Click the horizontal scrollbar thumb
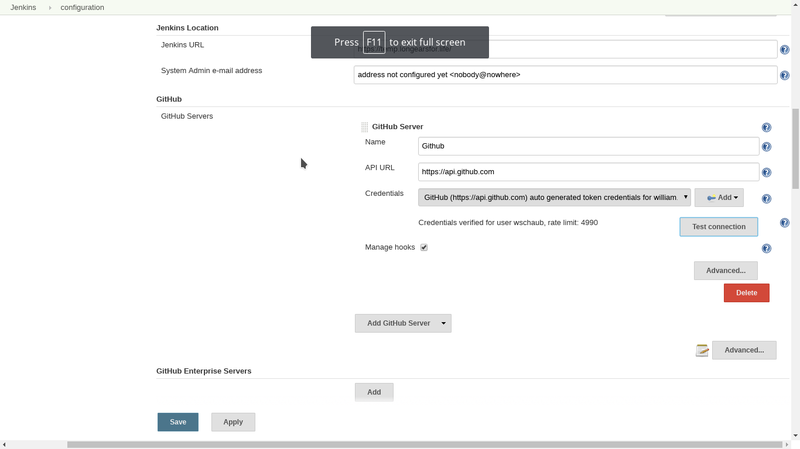The width and height of the screenshot is (800, 449). tap(424, 445)
